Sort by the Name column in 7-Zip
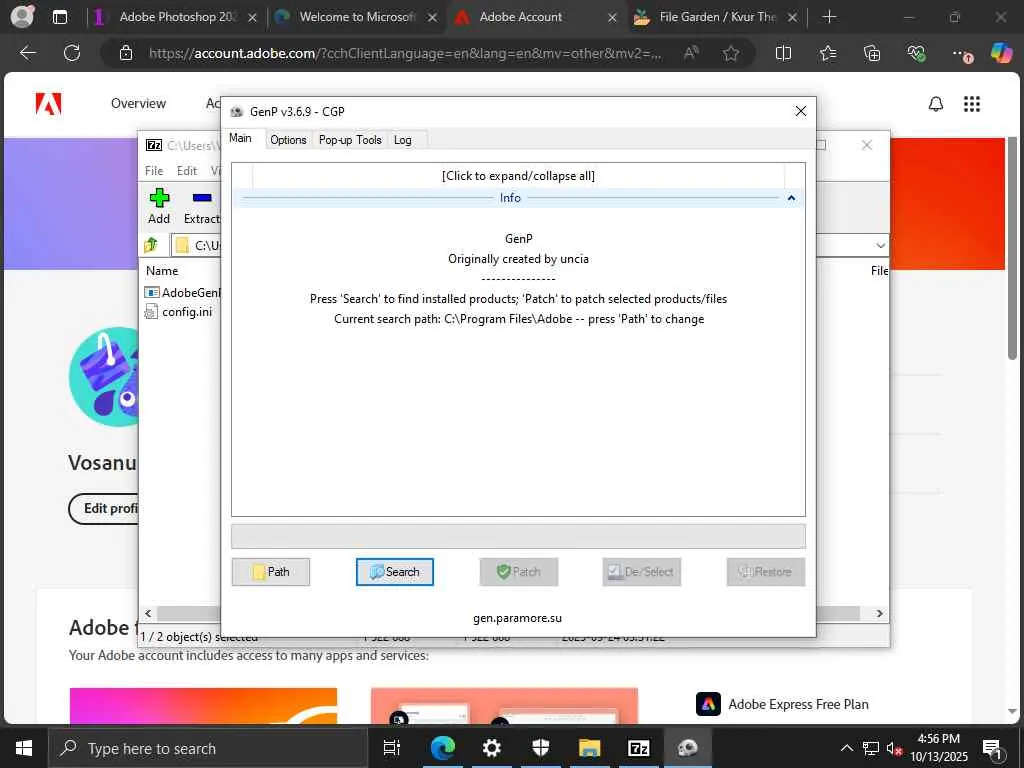 click(x=162, y=270)
